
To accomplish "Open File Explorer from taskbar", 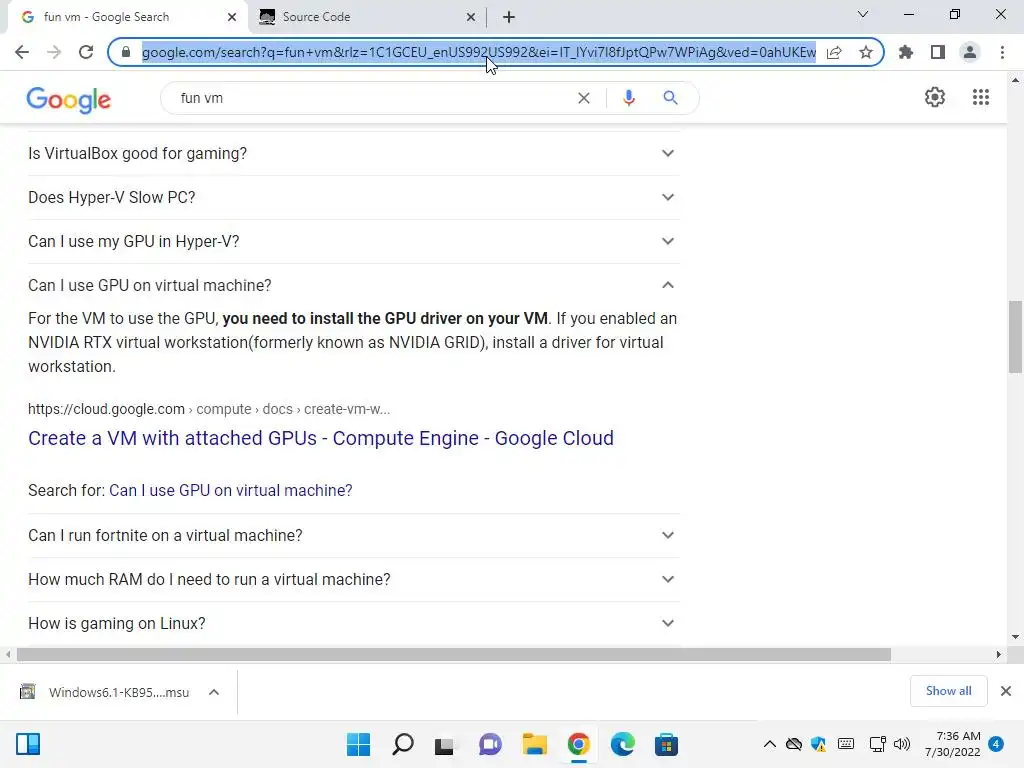I will [x=534, y=744].
